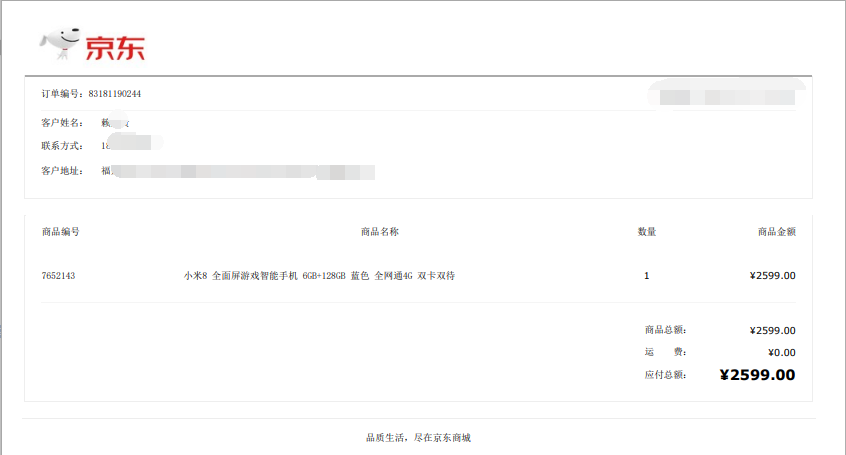Click the 小米8 product name text
This screenshot has height=455, width=846.
click(x=319, y=276)
